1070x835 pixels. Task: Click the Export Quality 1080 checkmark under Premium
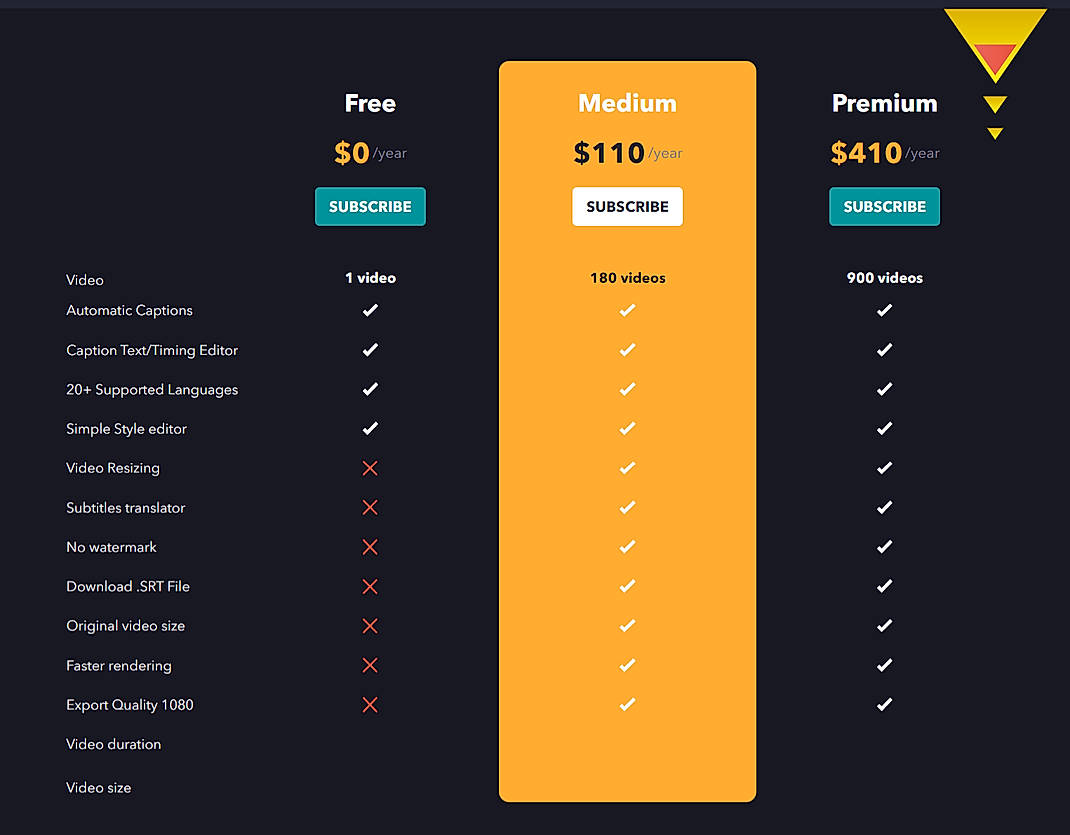point(884,704)
